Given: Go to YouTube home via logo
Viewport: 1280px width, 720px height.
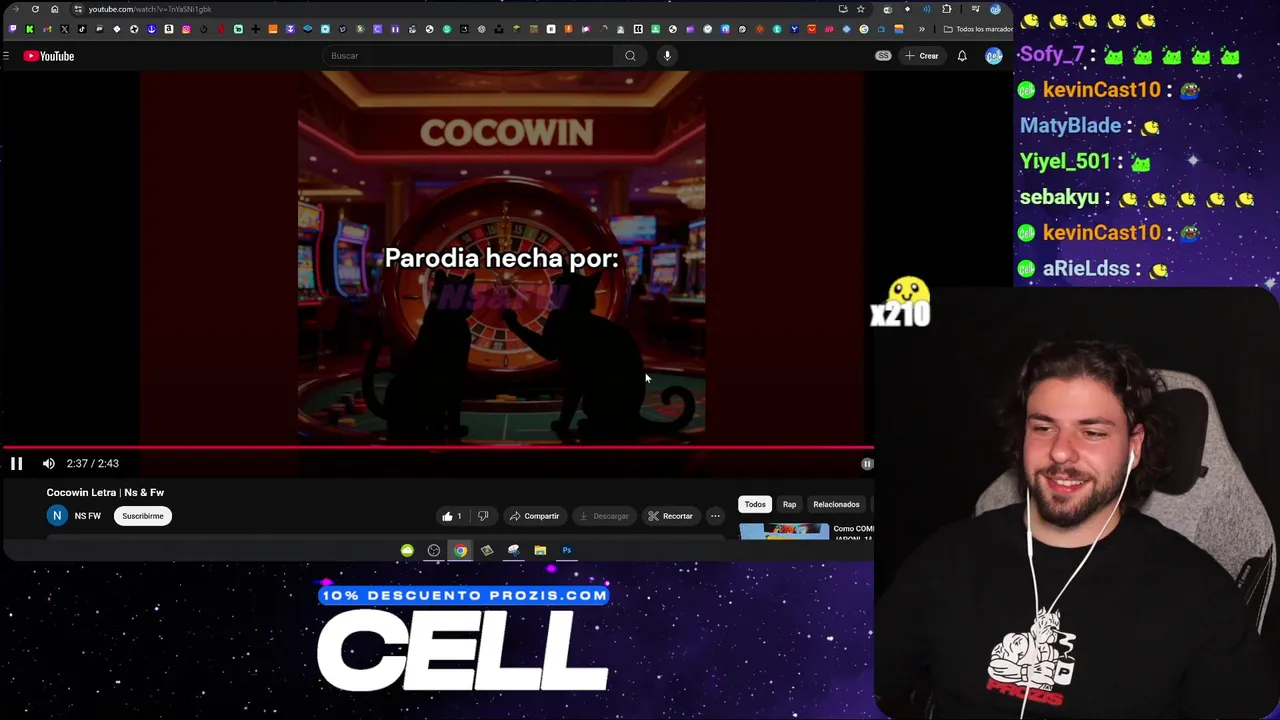Looking at the screenshot, I should [49, 56].
